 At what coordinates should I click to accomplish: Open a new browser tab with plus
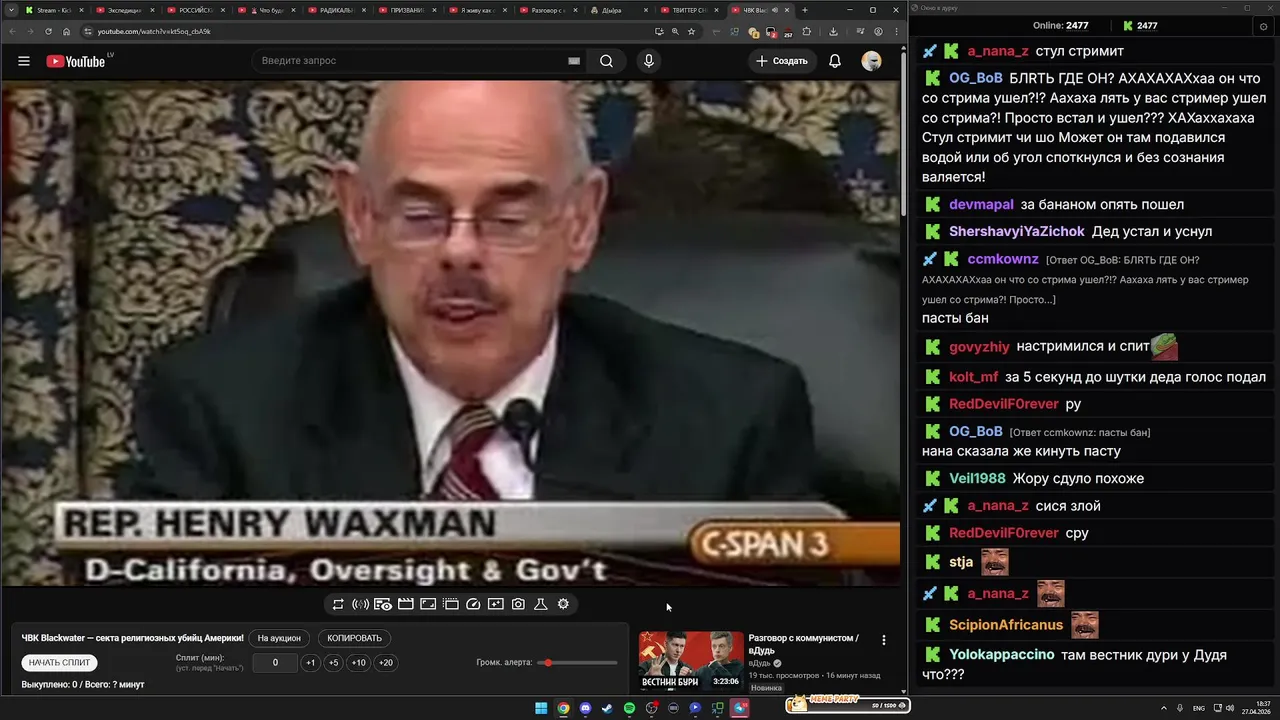coord(805,10)
